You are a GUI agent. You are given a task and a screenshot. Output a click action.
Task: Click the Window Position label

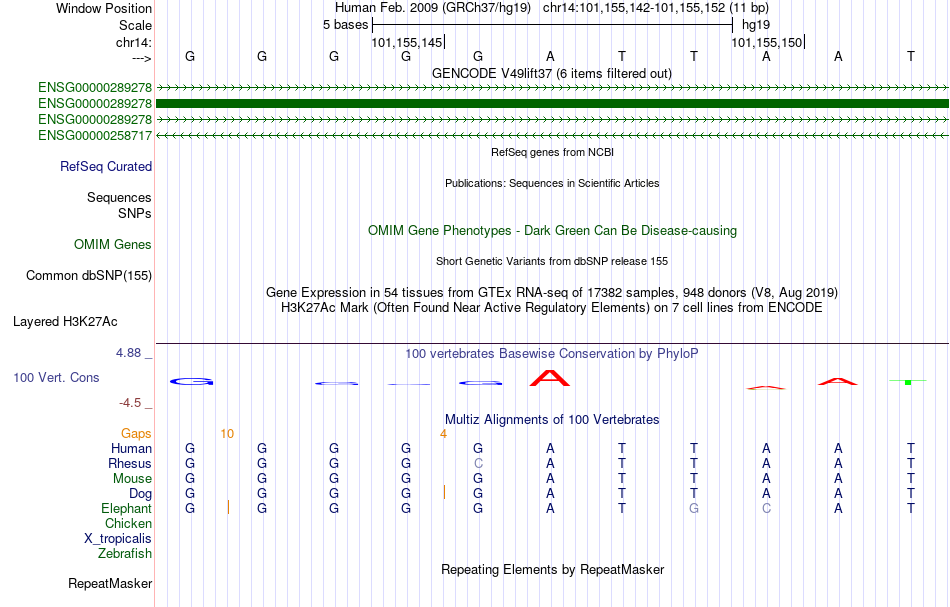click(x=104, y=8)
